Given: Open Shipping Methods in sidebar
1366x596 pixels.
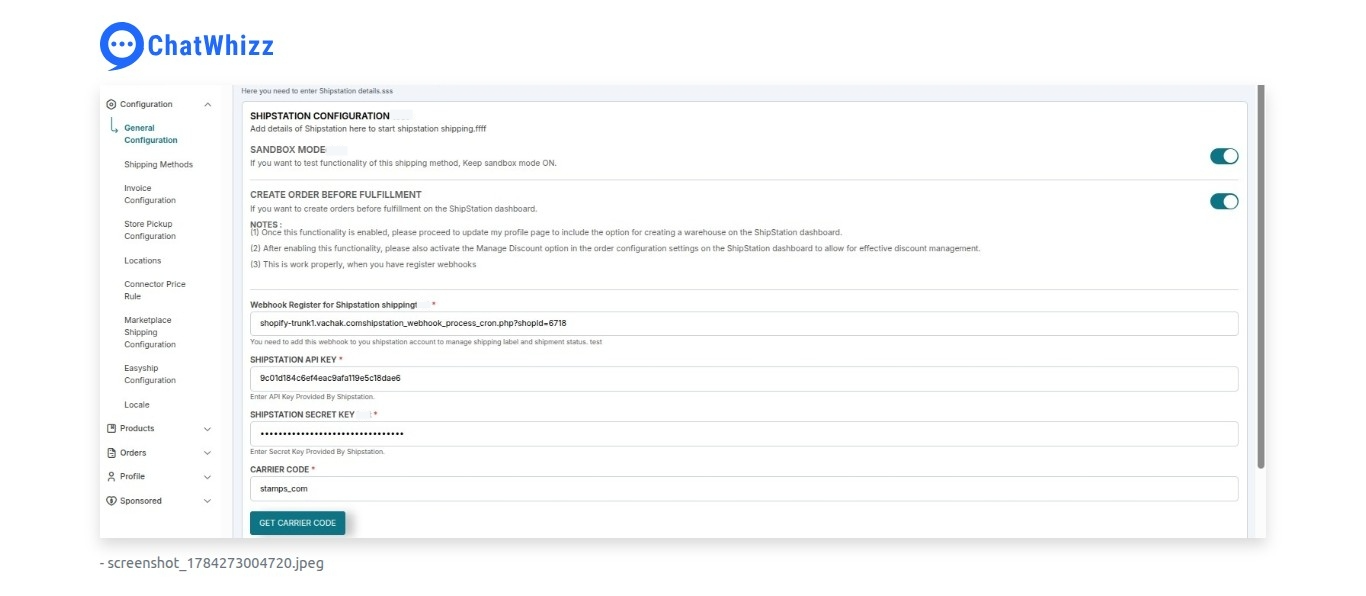Looking at the screenshot, I should click(x=158, y=164).
